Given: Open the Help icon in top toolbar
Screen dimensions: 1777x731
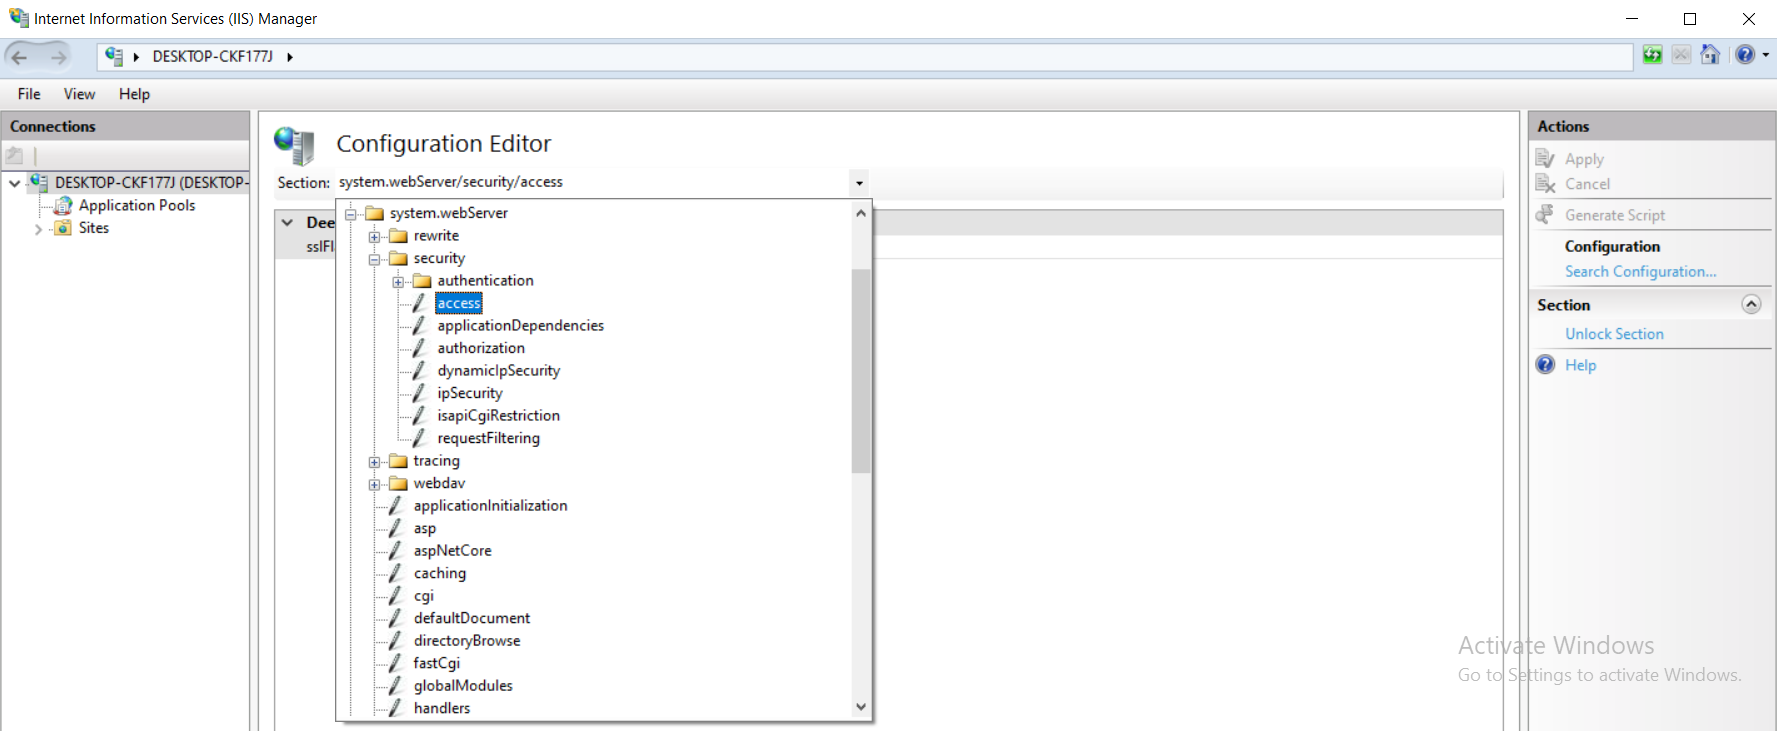Looking at the screenshot, I should [x=1745, y=55].
